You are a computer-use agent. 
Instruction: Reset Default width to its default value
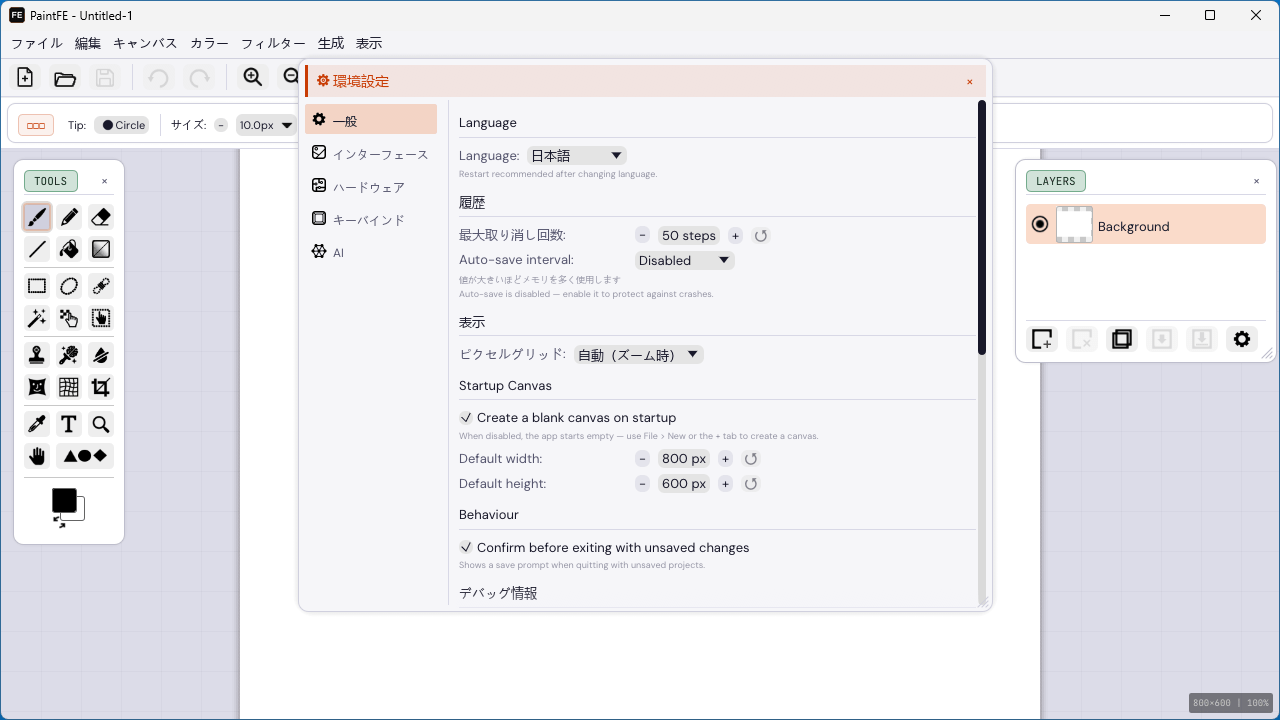751,459
